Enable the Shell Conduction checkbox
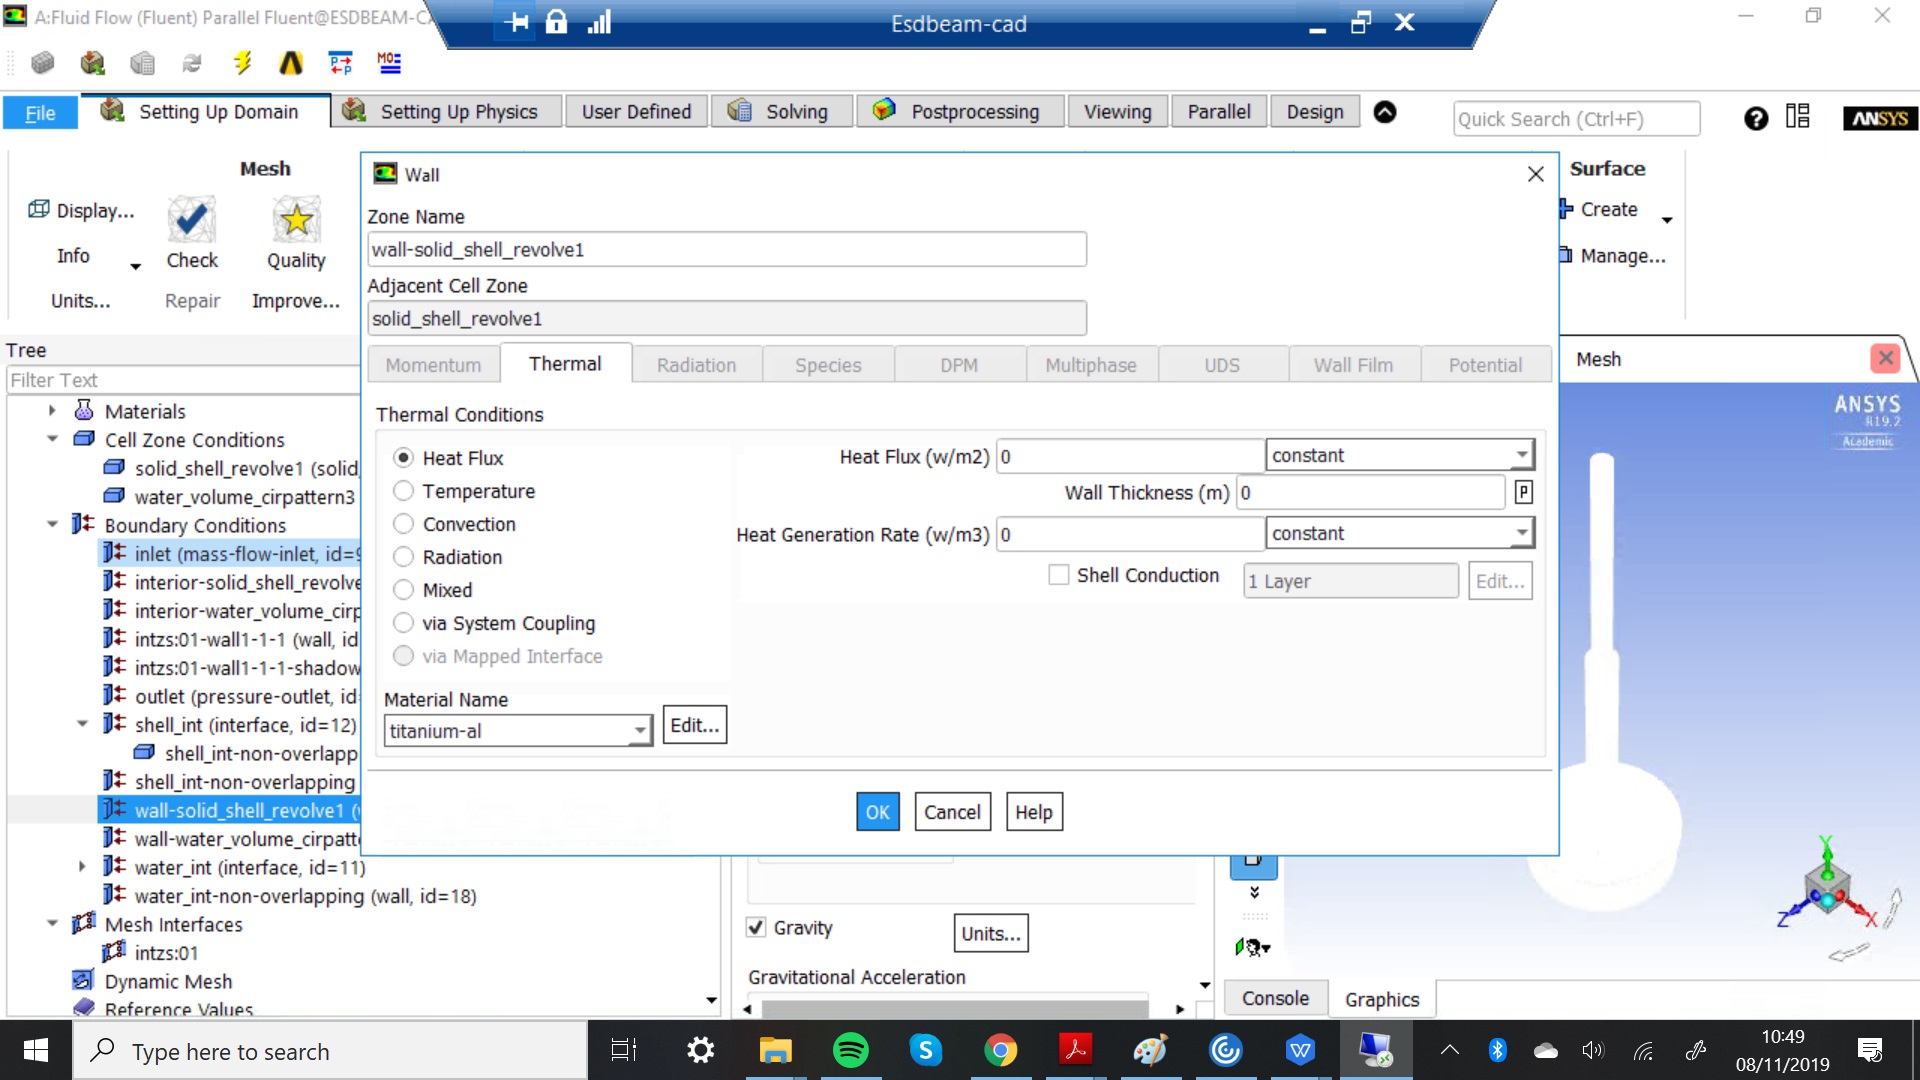The image size is (1920, 1080). (x=1058, y=575)
